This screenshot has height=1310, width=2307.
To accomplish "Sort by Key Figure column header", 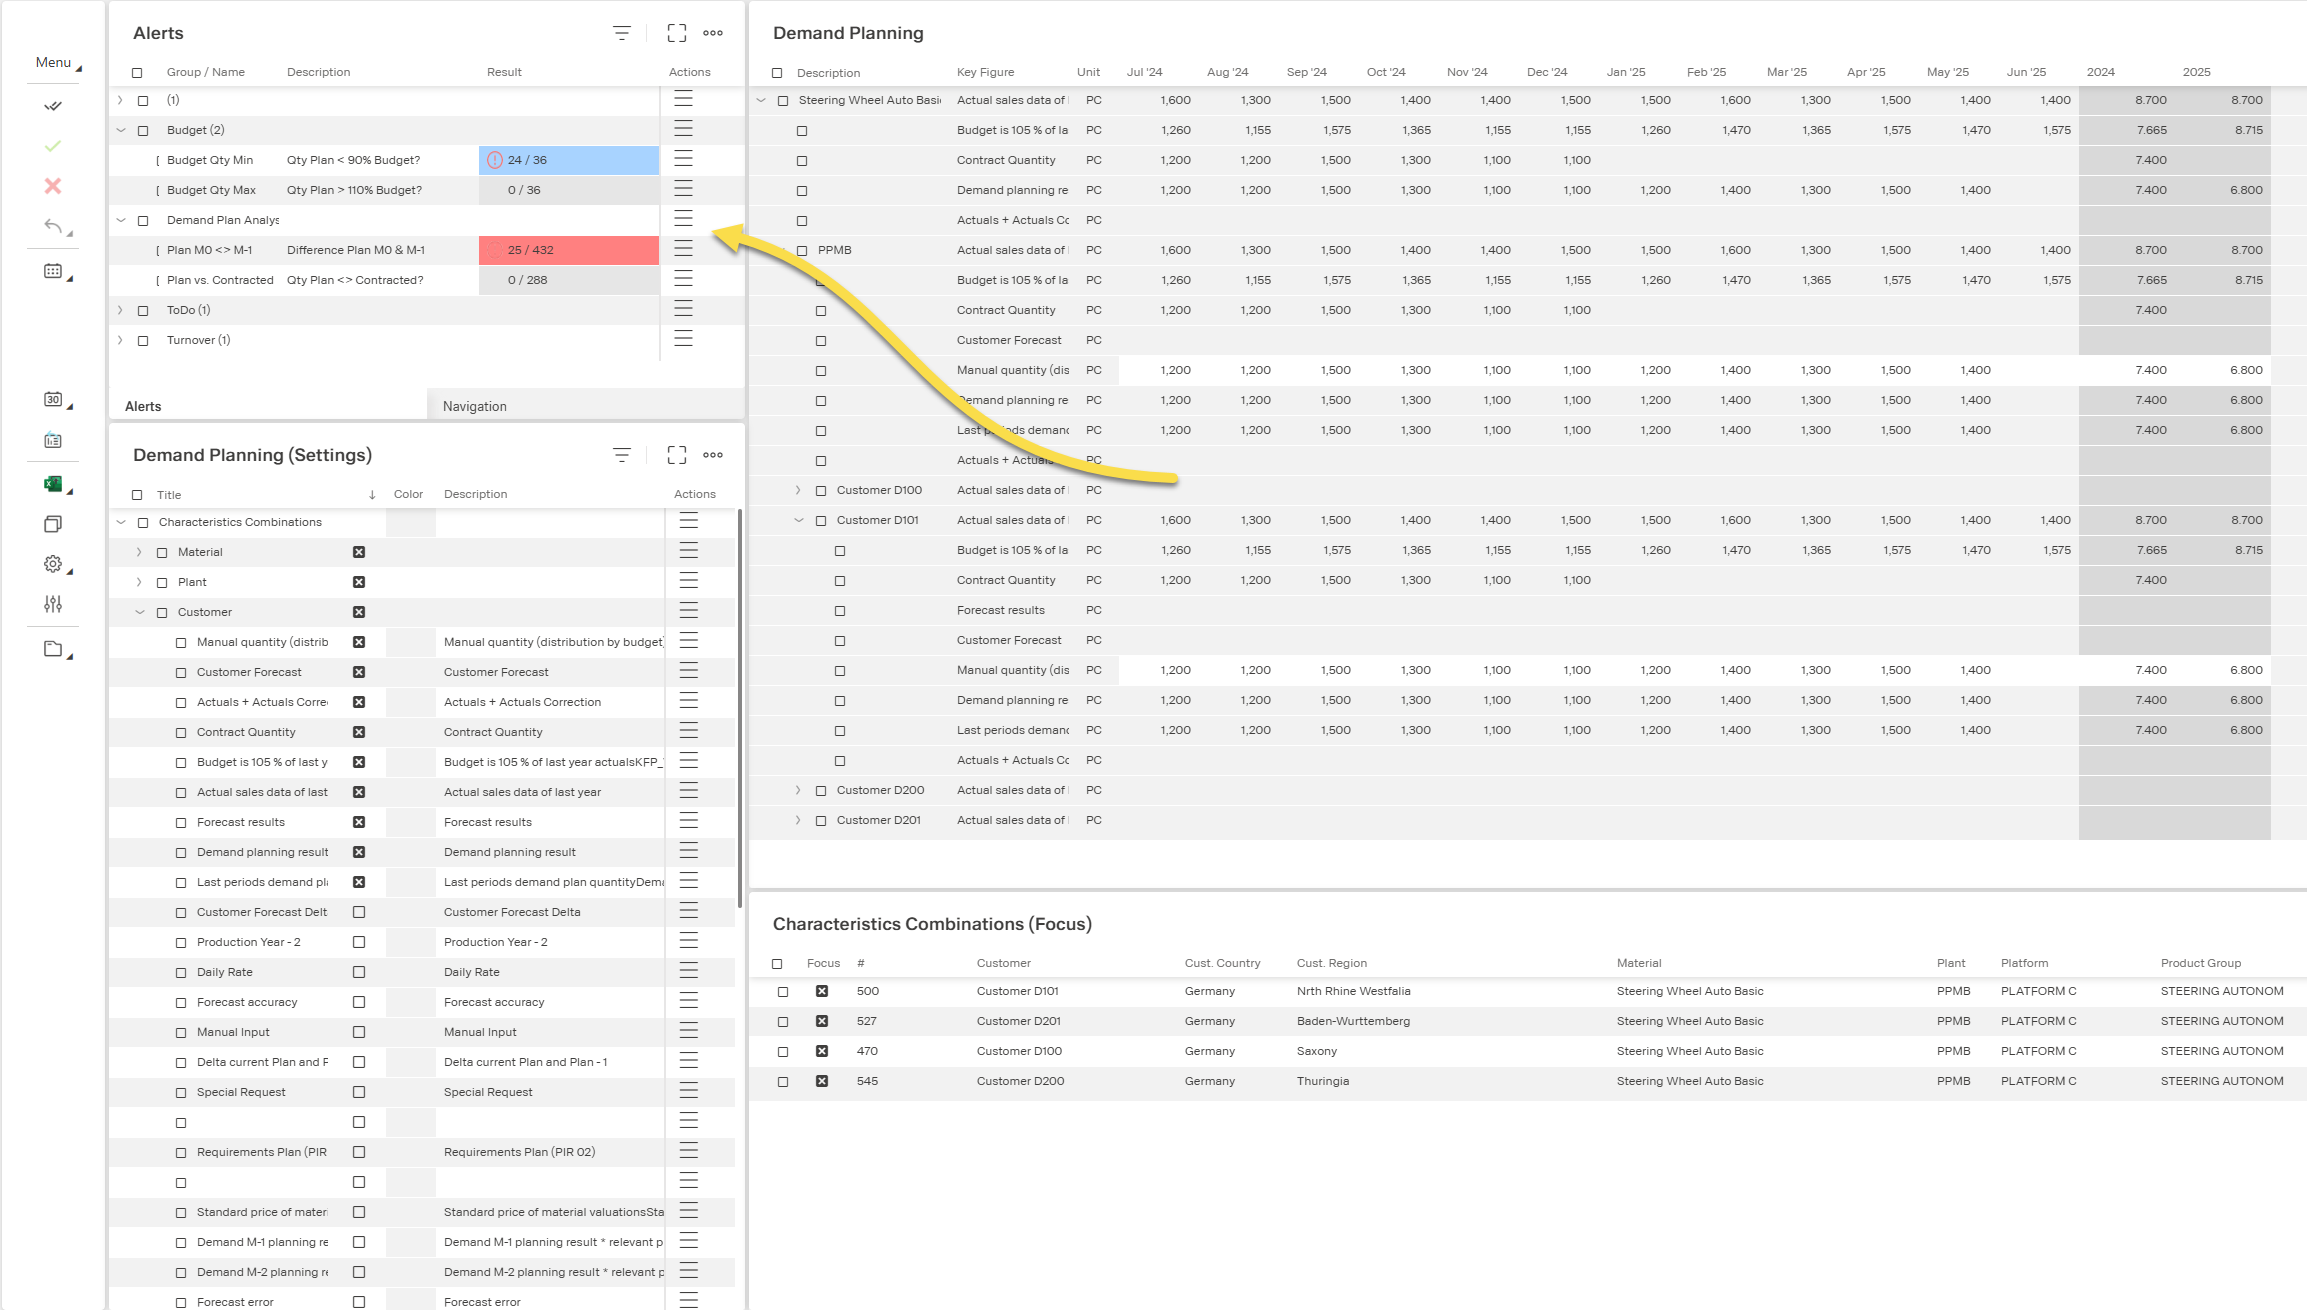I will pyautogui.click(x=985, y=72).
